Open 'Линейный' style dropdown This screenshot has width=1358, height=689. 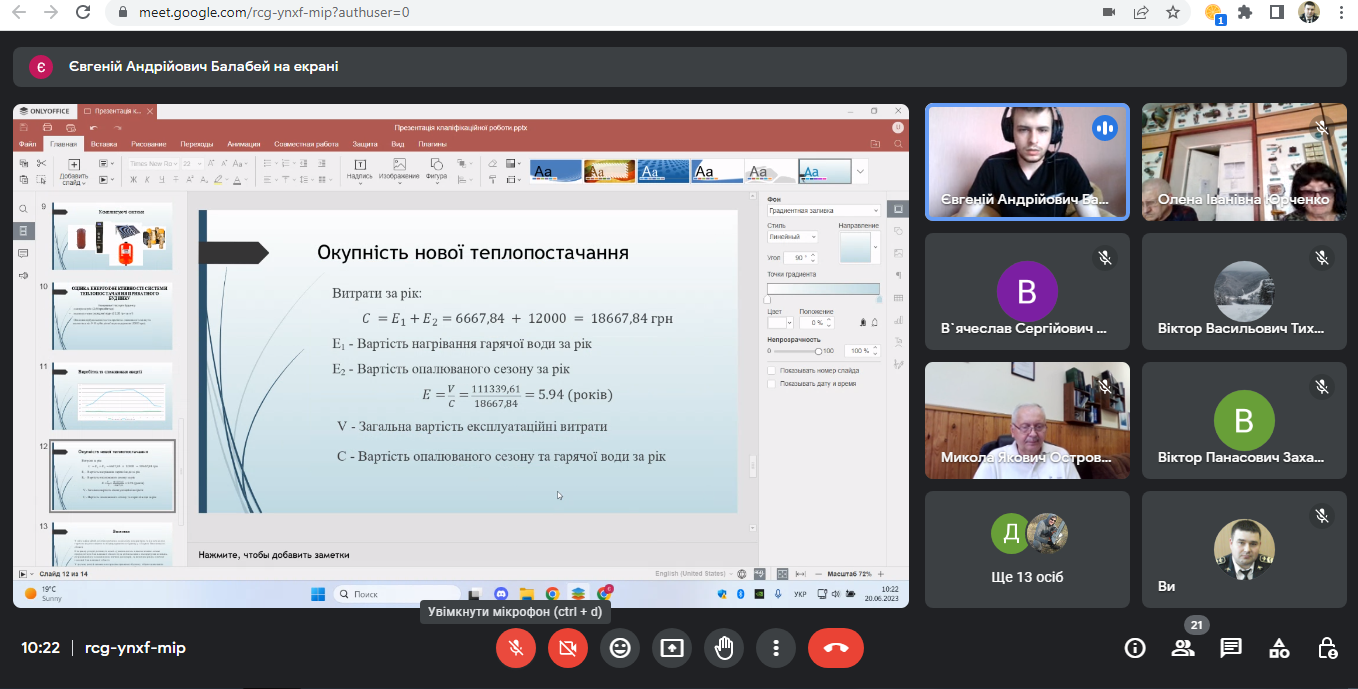coord(792,237)
